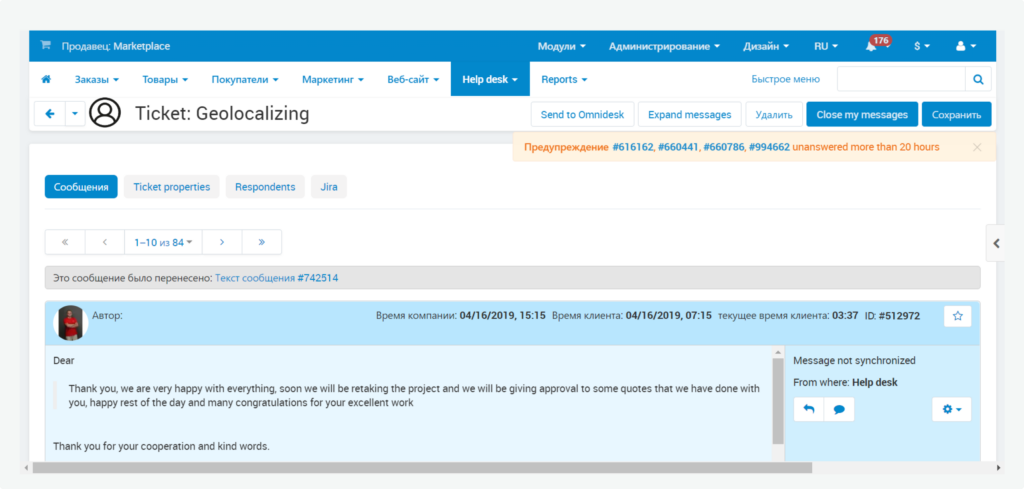
Task: Expand the 1–10 из 84 pagination dropdown
Action: (163, 242)
